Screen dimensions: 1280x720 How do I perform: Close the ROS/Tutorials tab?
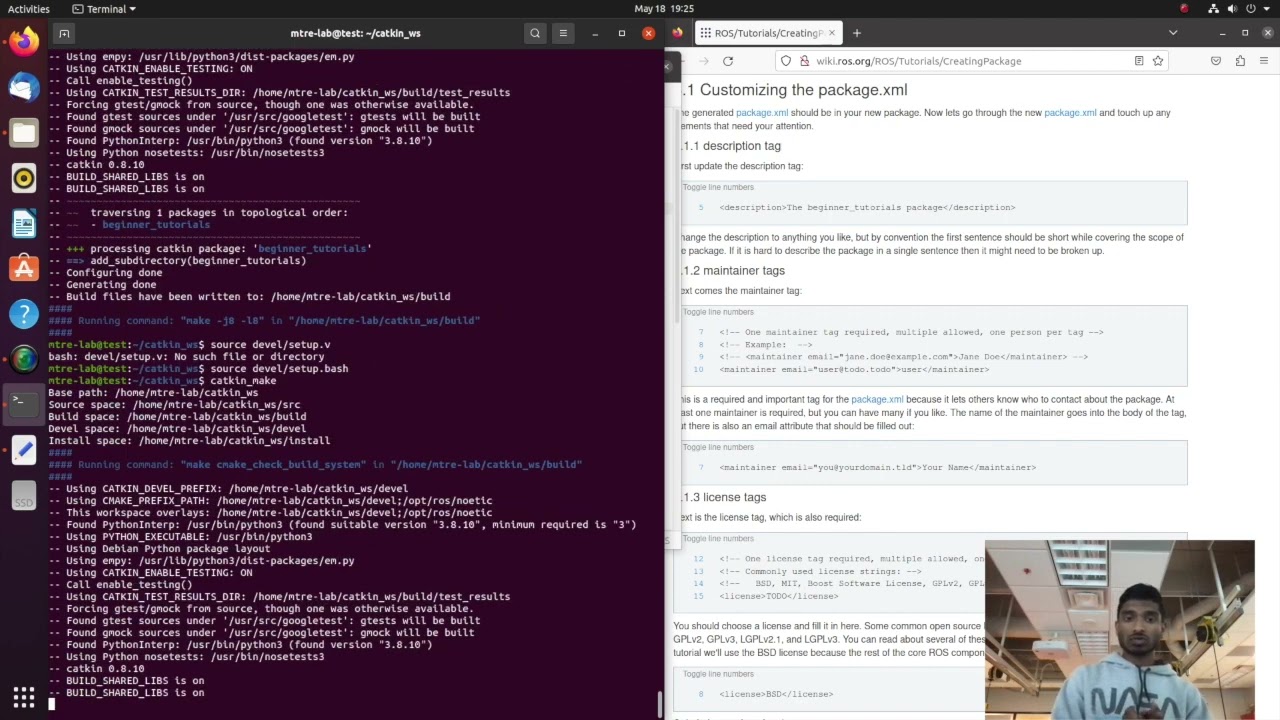coord(831,33)
